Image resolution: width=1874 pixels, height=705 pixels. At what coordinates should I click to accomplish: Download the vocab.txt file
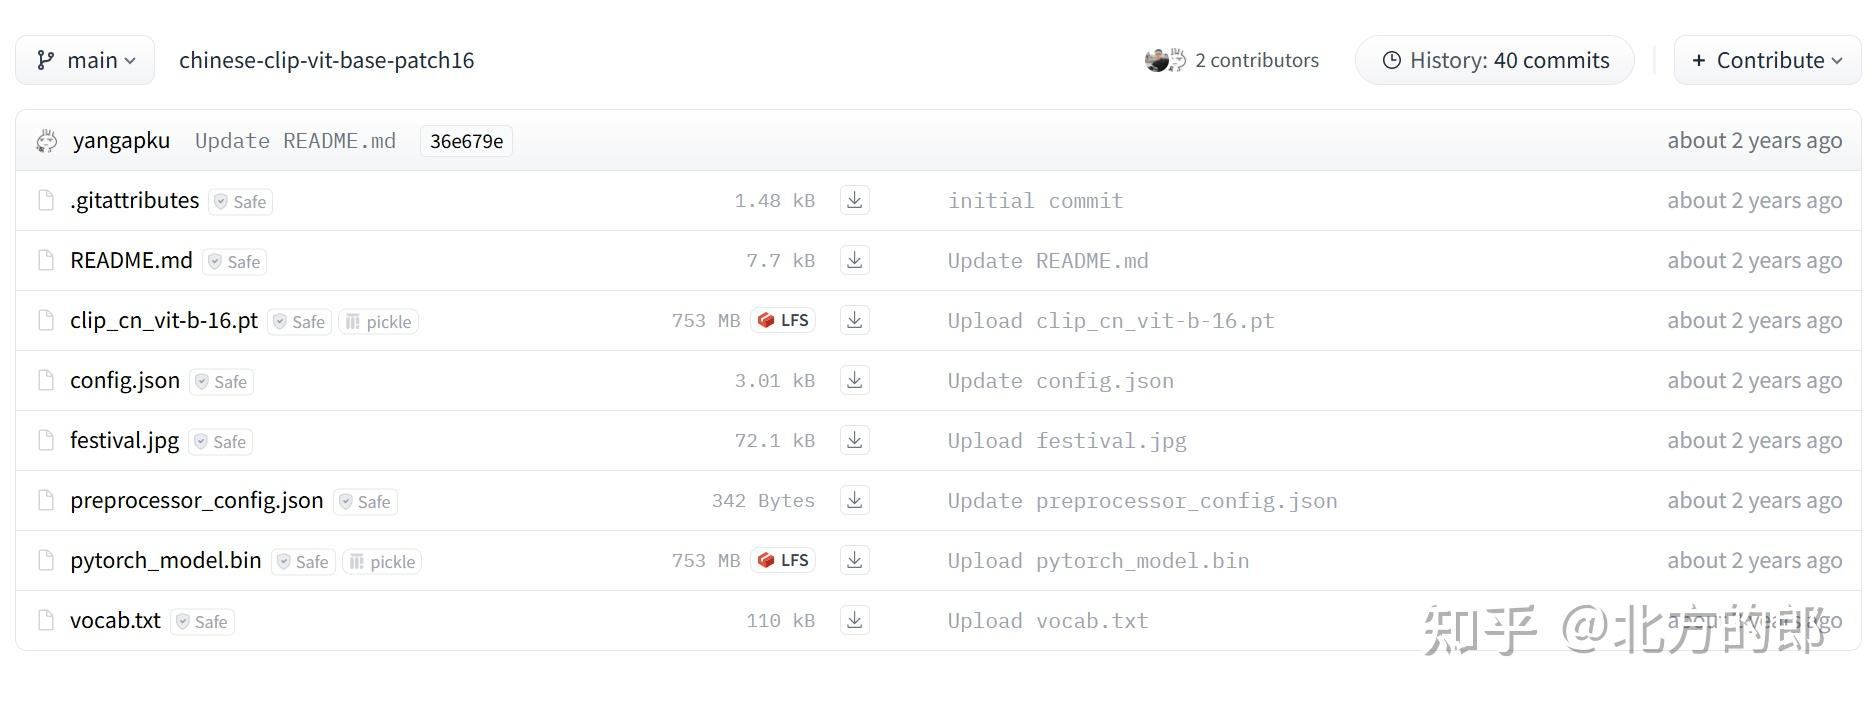(854, 620)
